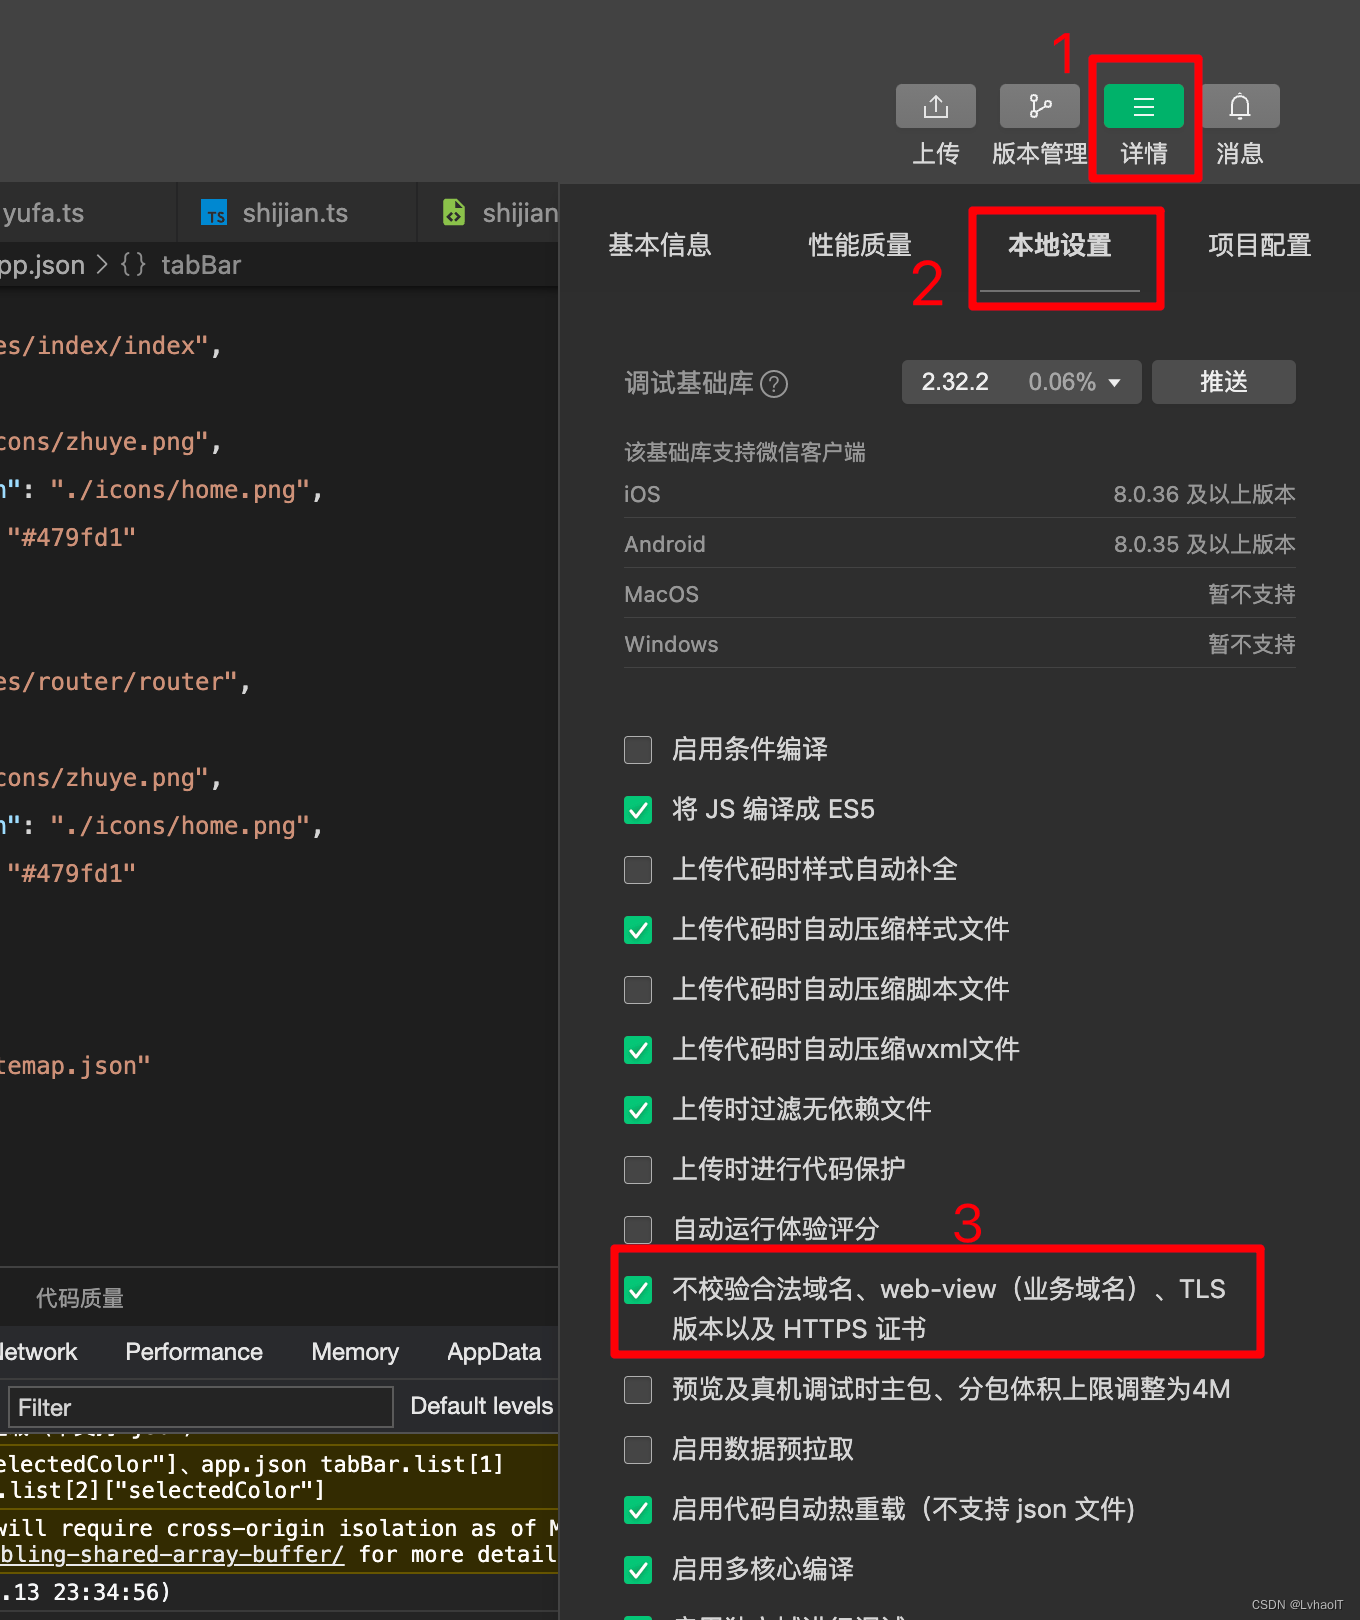Open the bling-shared-array-buffer link in console
The width and height of the screenshot is (1360, 1620).
click(172, 1555)
